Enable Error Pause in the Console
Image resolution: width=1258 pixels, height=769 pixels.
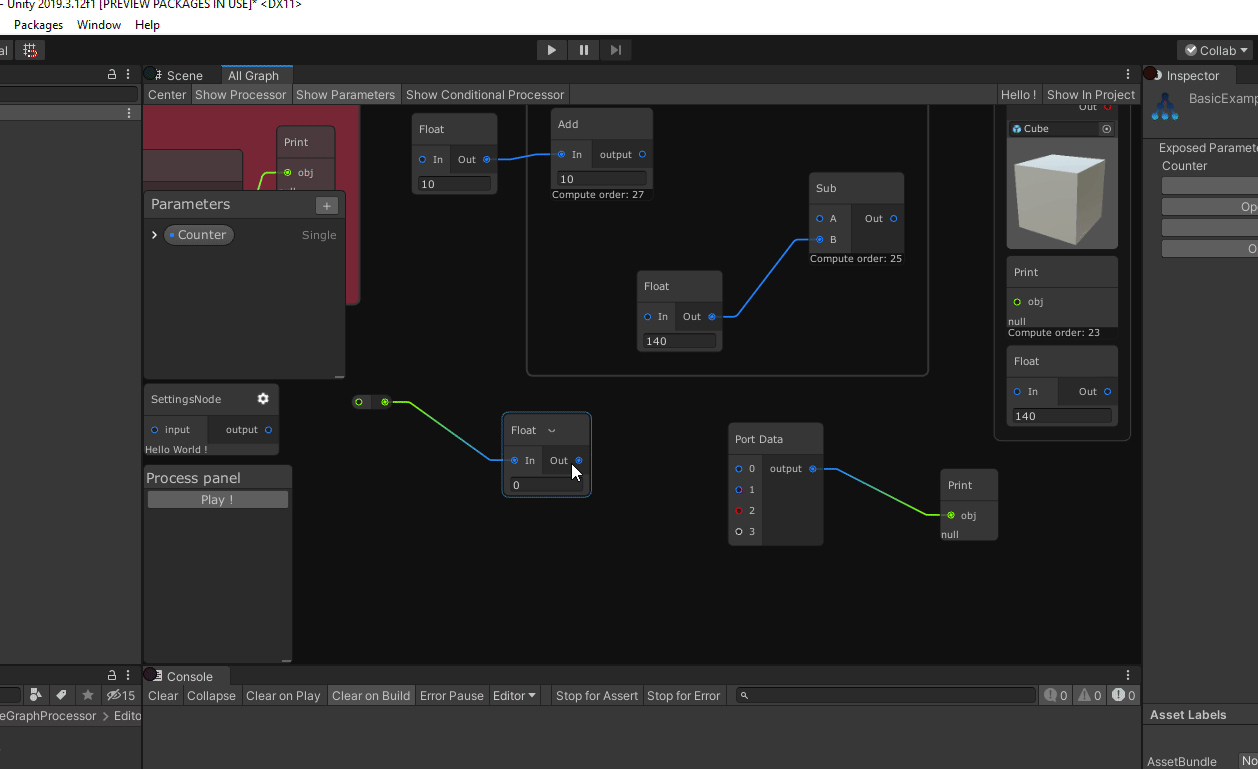[x=451, y=695]
